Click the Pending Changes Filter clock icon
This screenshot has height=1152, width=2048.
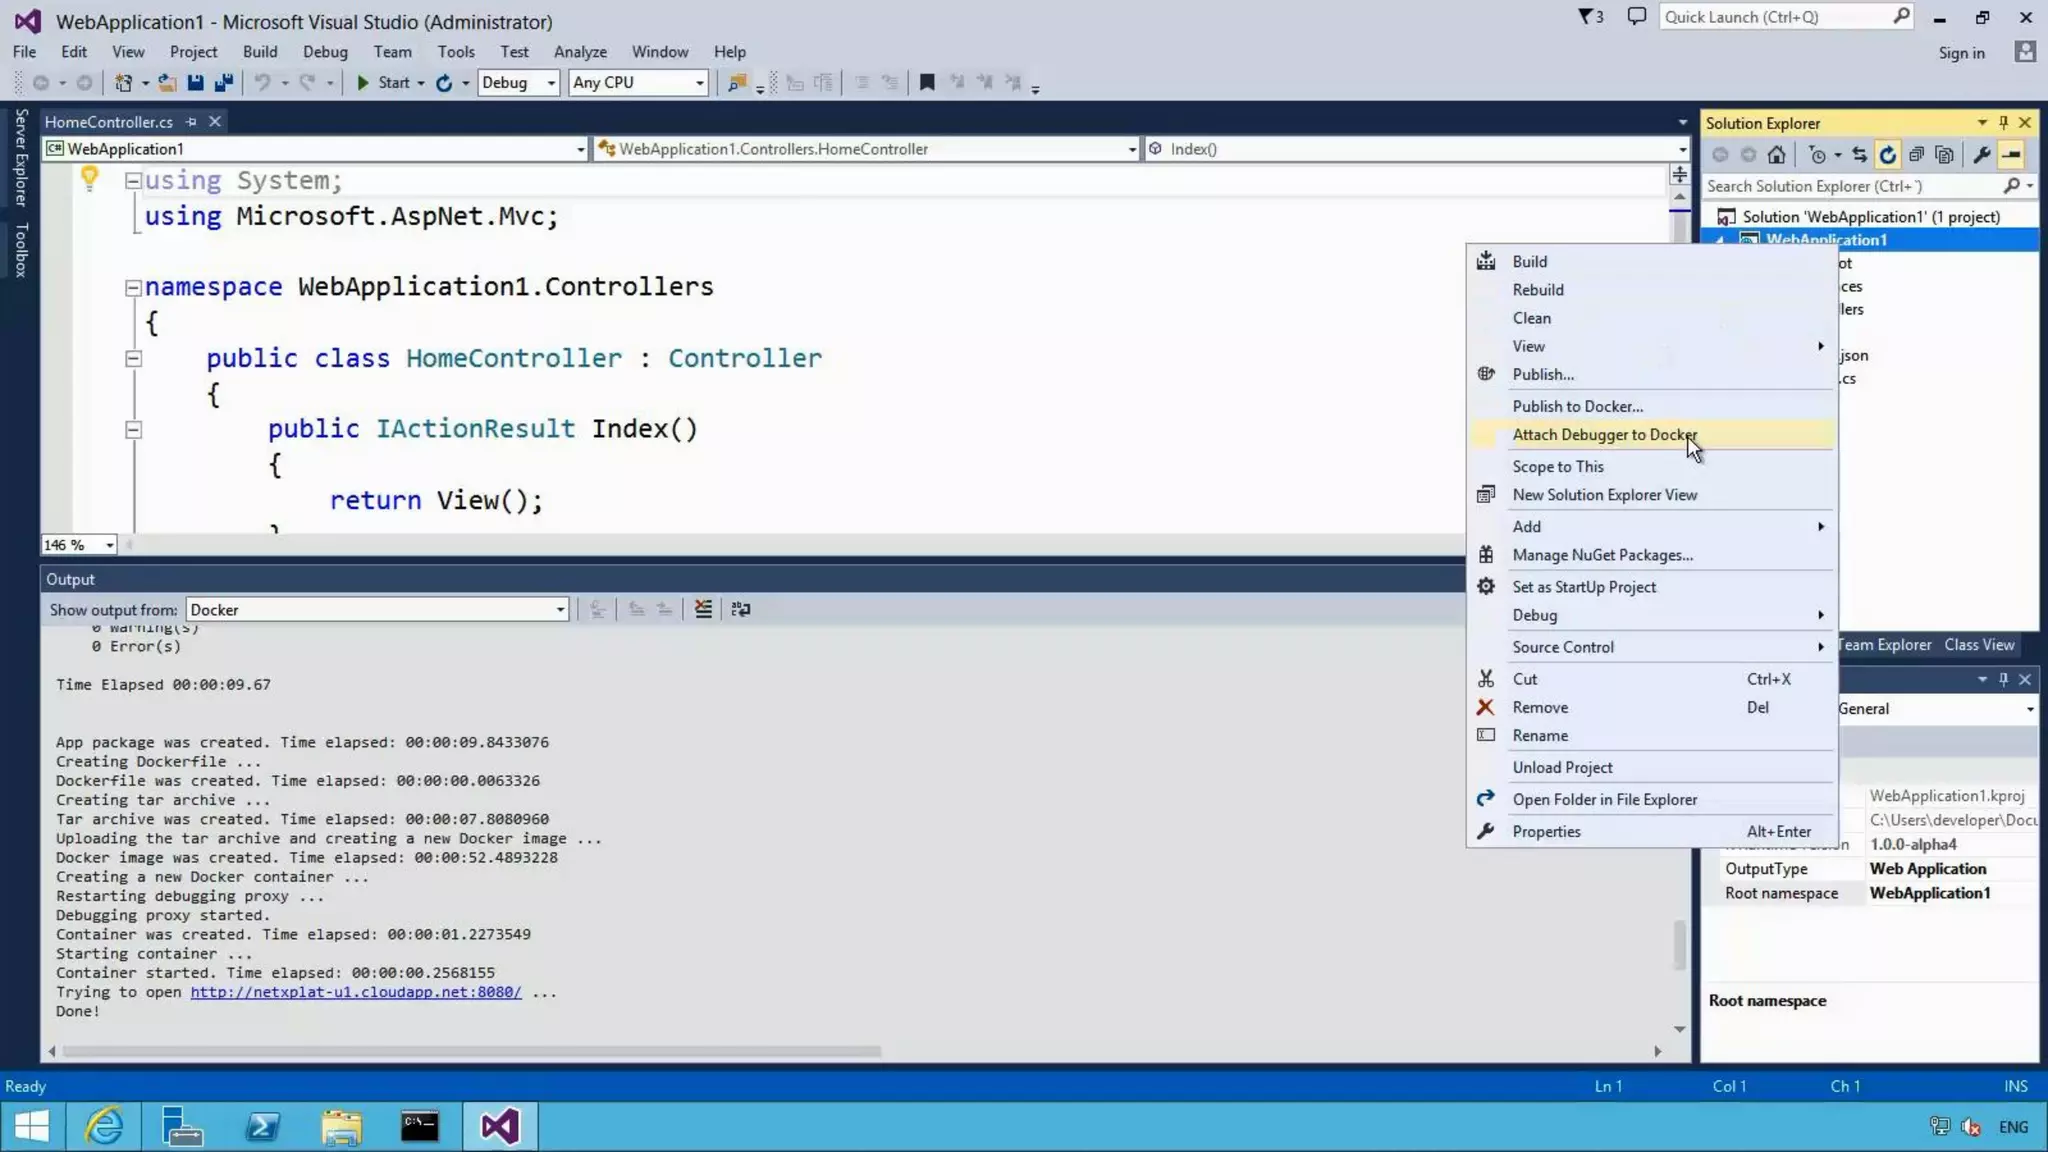point(1817,155)
